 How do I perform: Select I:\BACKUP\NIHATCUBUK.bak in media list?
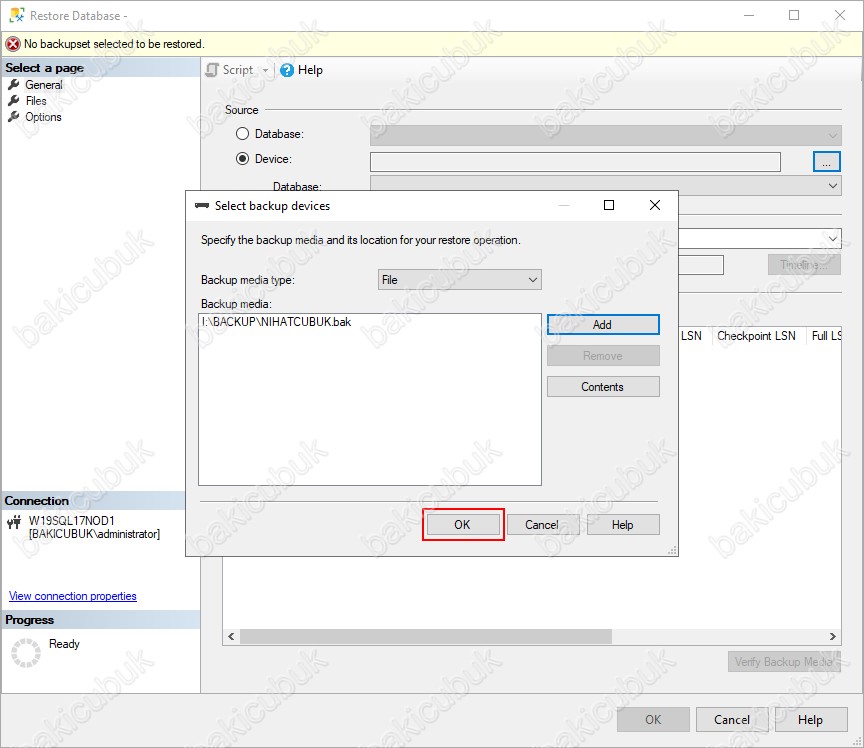(276, 322)
